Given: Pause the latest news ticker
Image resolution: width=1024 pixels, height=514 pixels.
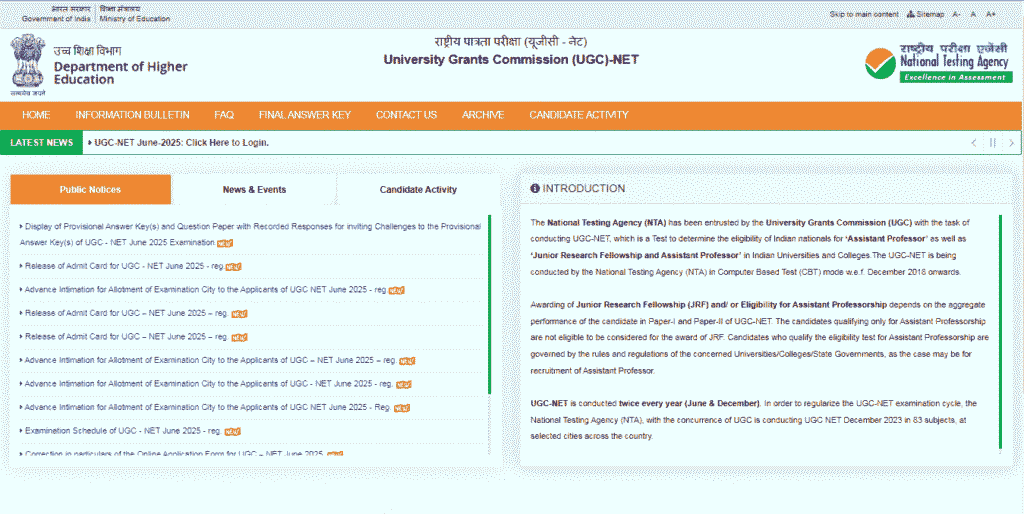Looking at the screenshot, I should tap(993, 142).
